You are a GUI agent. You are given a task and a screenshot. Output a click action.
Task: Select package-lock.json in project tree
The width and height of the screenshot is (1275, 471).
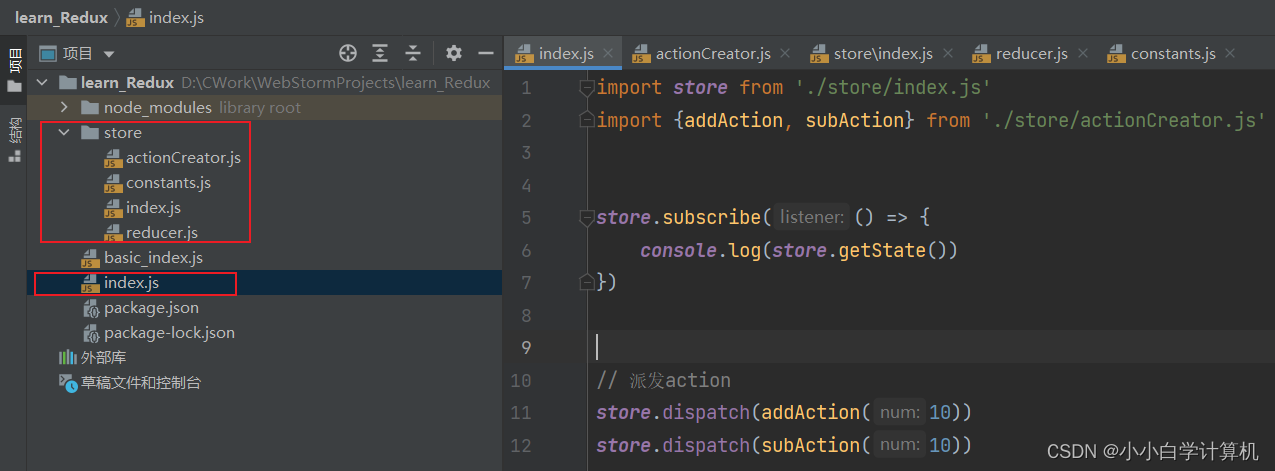[169, 332]
